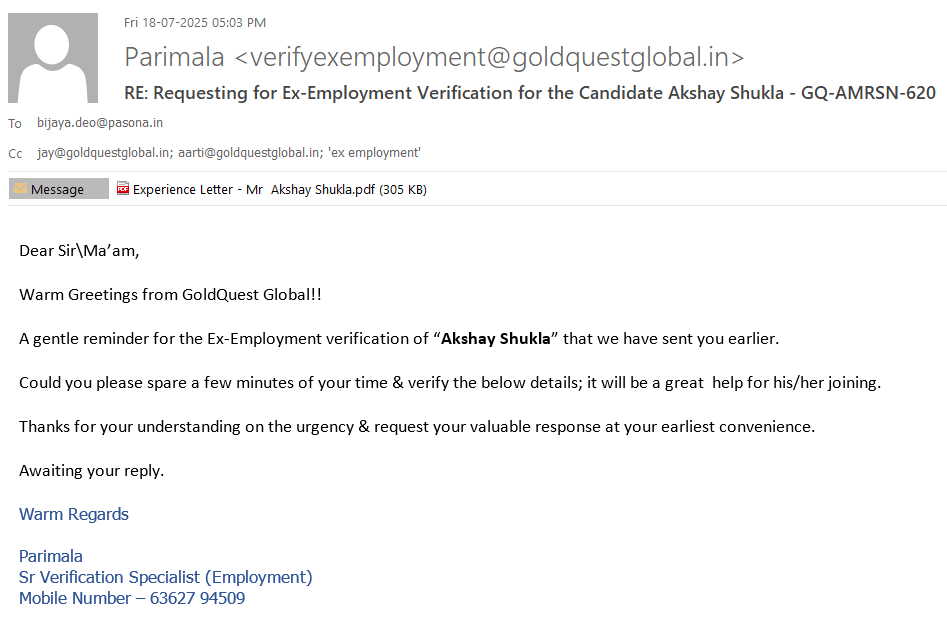Click the 'Warm Regards' closing text
This screenshot has height=620, width=947.
(74, 514)
